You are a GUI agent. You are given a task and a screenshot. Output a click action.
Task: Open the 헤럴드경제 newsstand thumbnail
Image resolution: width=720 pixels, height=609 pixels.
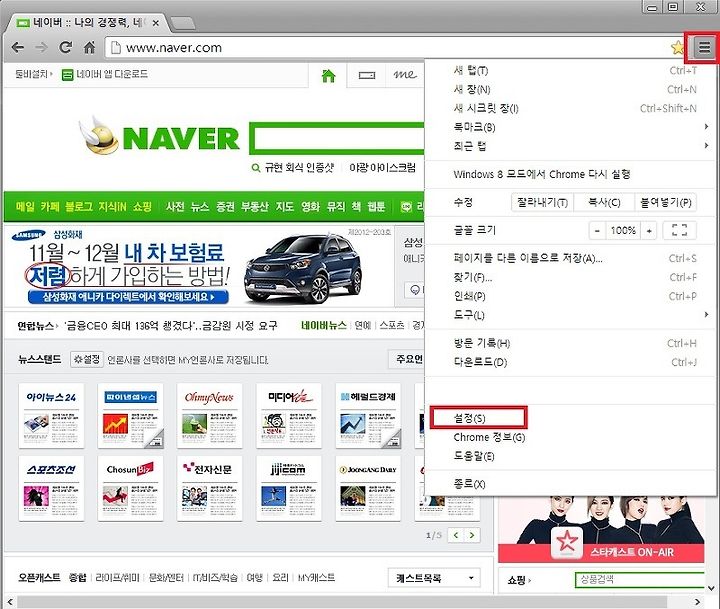(368, 416)
